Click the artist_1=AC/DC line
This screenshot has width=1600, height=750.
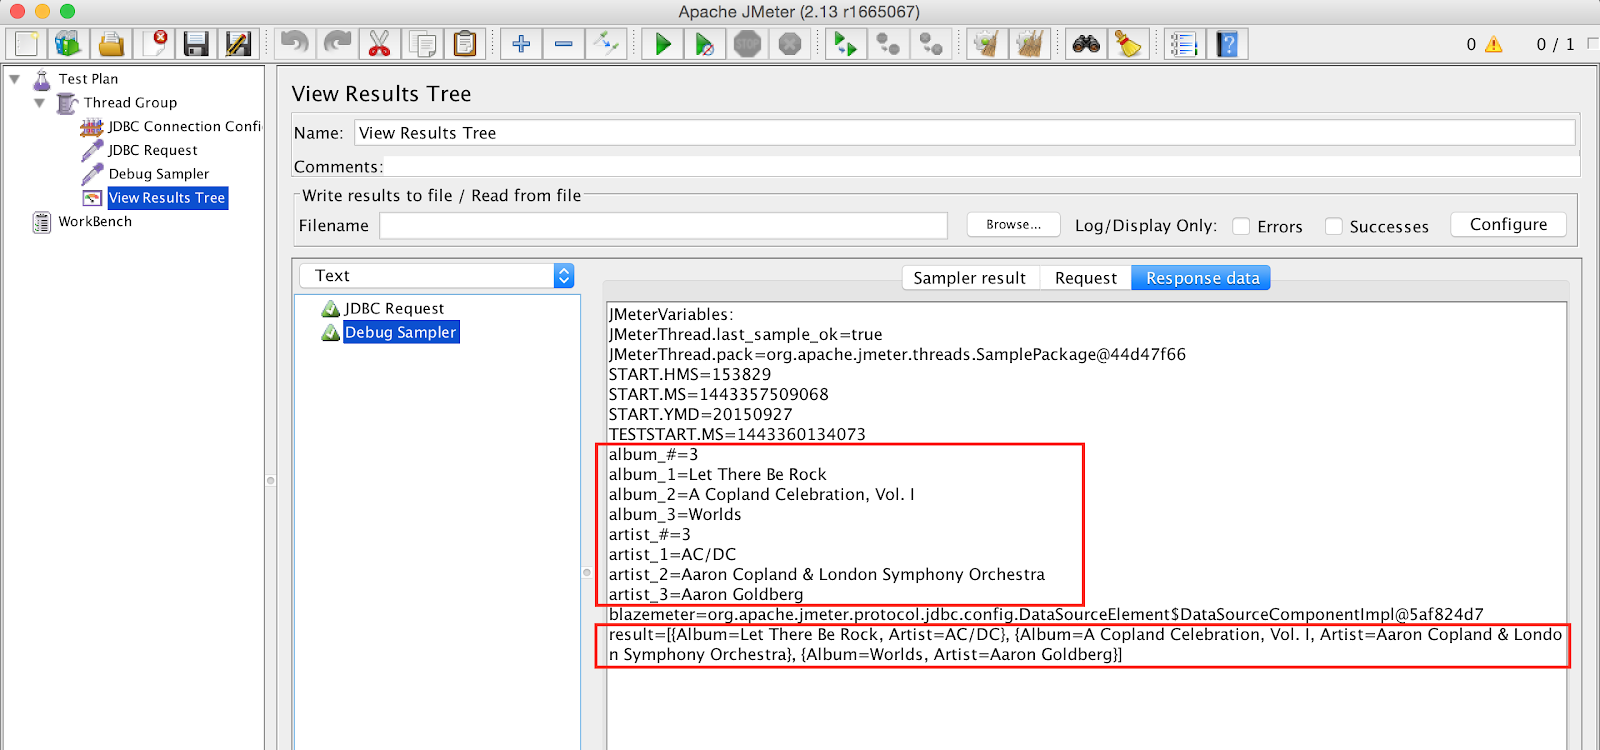click(672, 555)
